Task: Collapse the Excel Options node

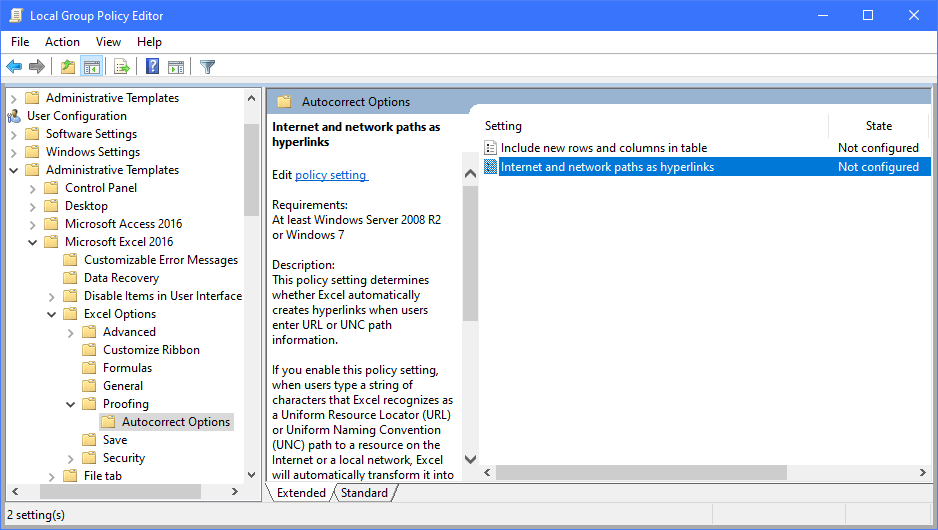Action: pos(52,315)
